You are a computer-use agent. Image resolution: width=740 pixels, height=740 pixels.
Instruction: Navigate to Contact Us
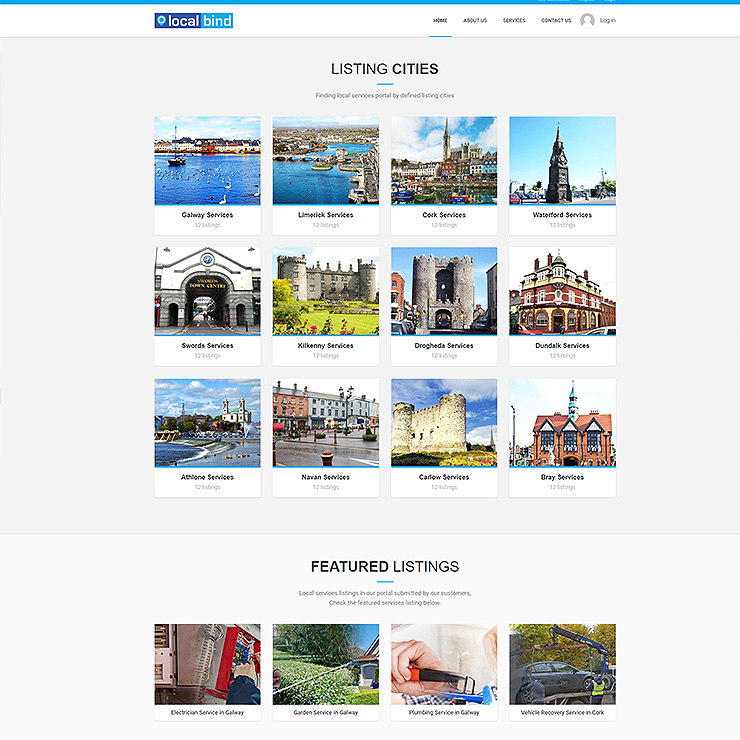pos(556,20)
